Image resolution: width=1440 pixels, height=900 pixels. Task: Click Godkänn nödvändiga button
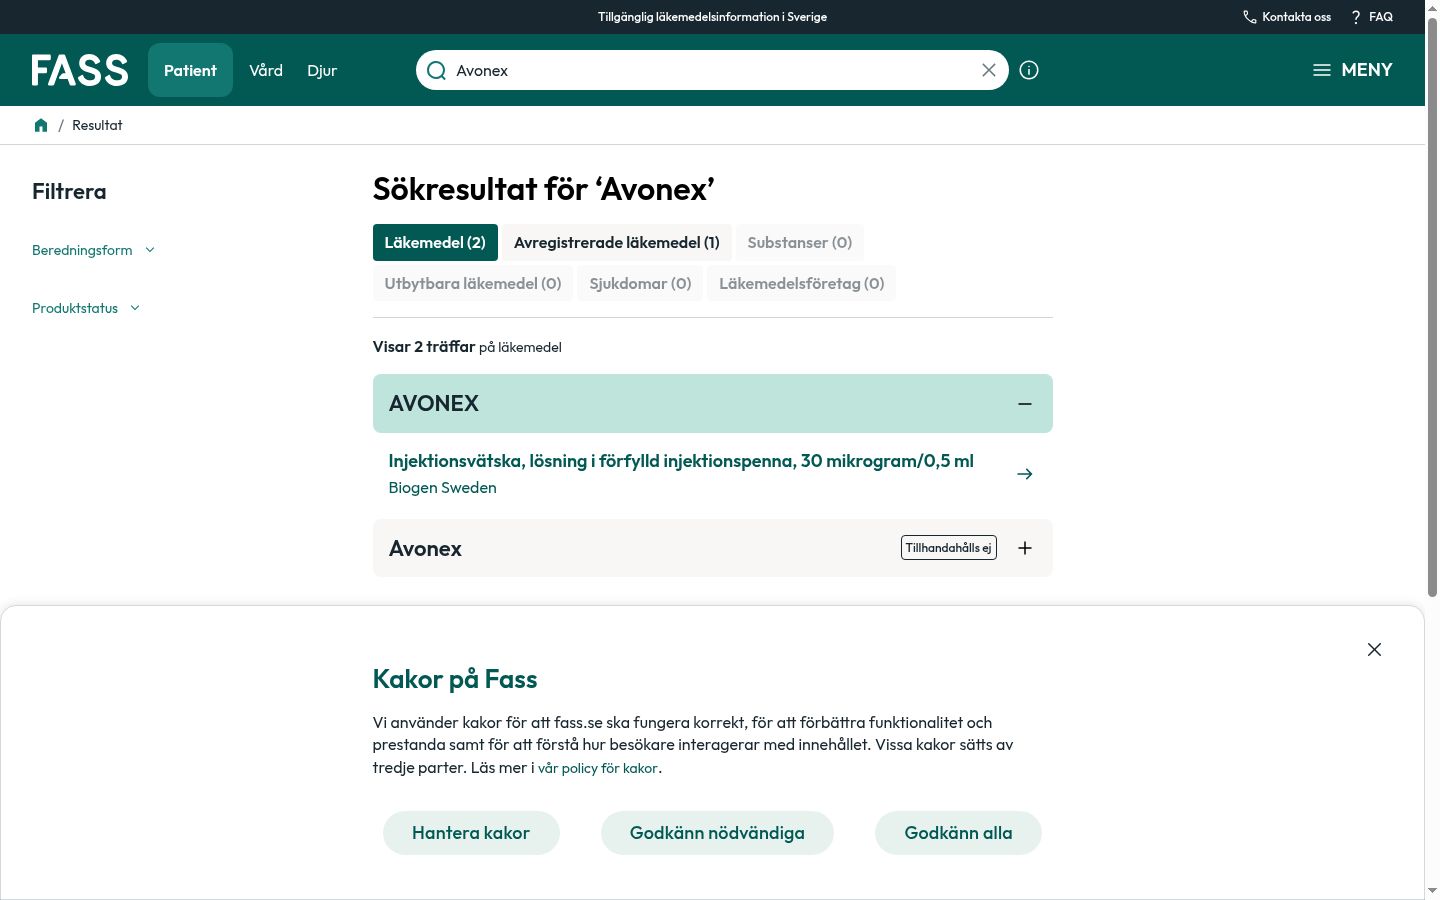(717, 833)
